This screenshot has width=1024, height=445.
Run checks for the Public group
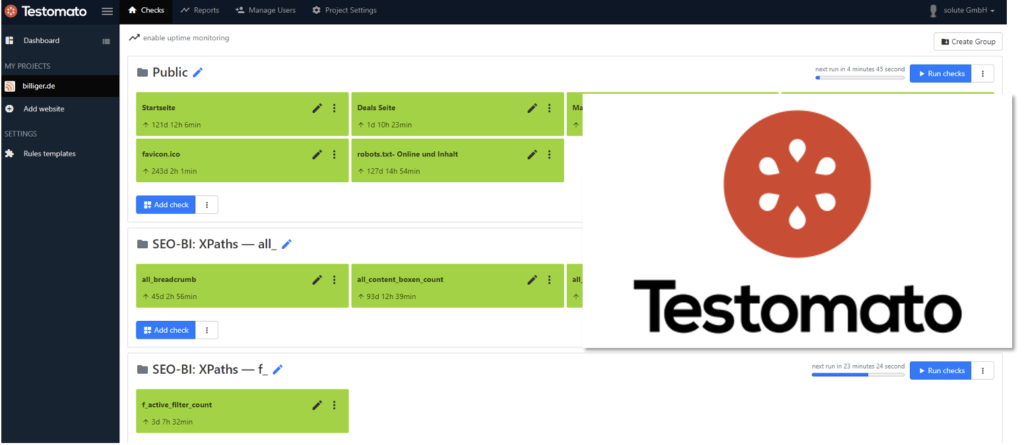[940, 74]
